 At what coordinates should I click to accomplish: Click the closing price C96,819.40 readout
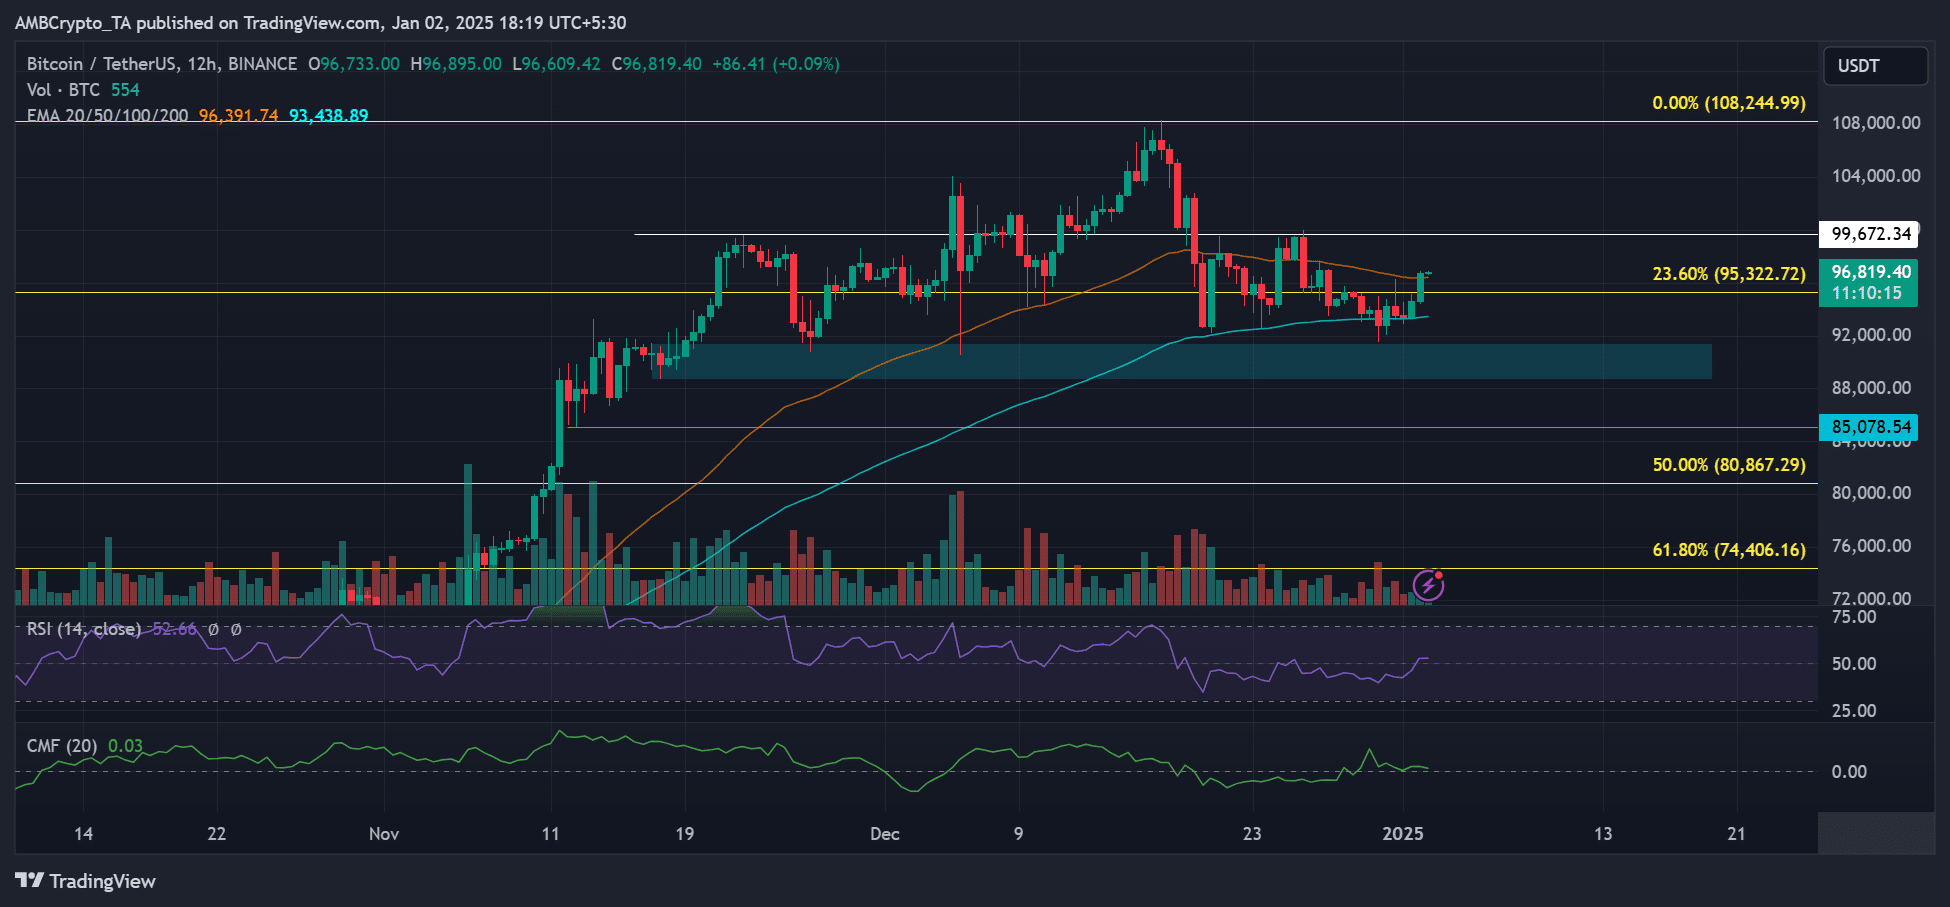tap(657, 64)
